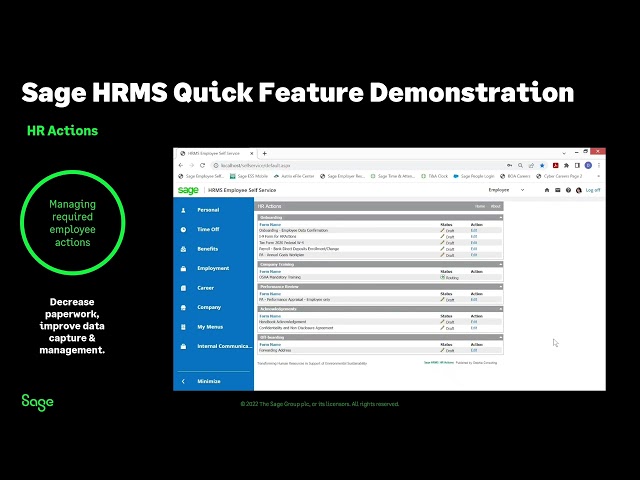The height and width of the screenshot is (480, 640).
Task: Collapse the Performance Review section
Action: point(501,287)
